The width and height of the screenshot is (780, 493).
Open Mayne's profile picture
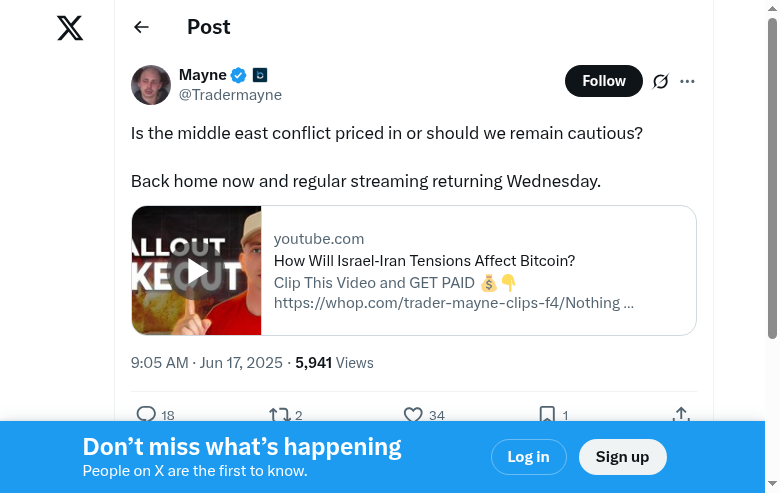(151, 85)
